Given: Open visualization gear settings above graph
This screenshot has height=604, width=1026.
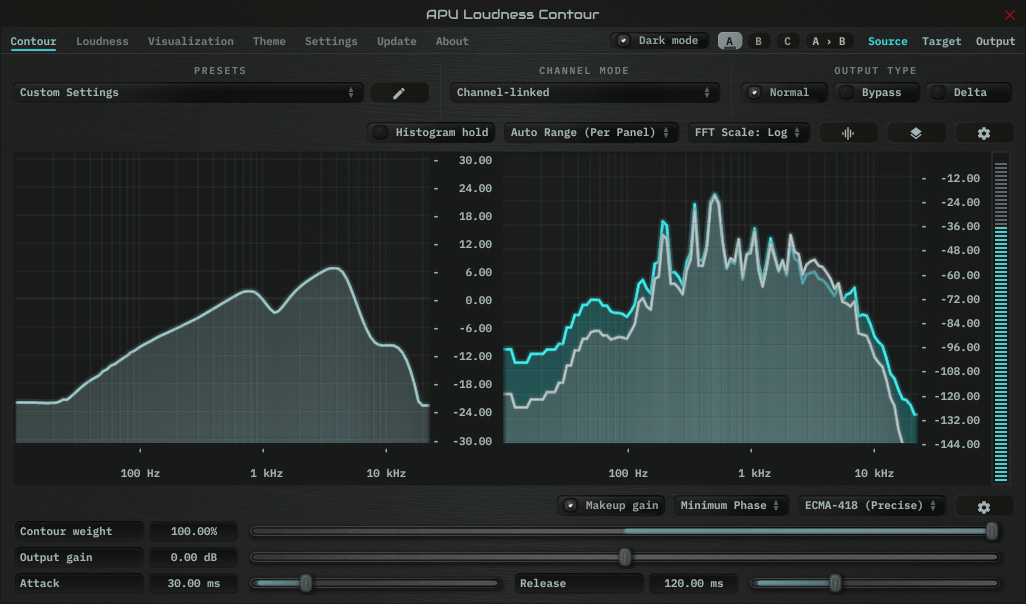Looking at the screenshot, I should [x=983, y=133].
